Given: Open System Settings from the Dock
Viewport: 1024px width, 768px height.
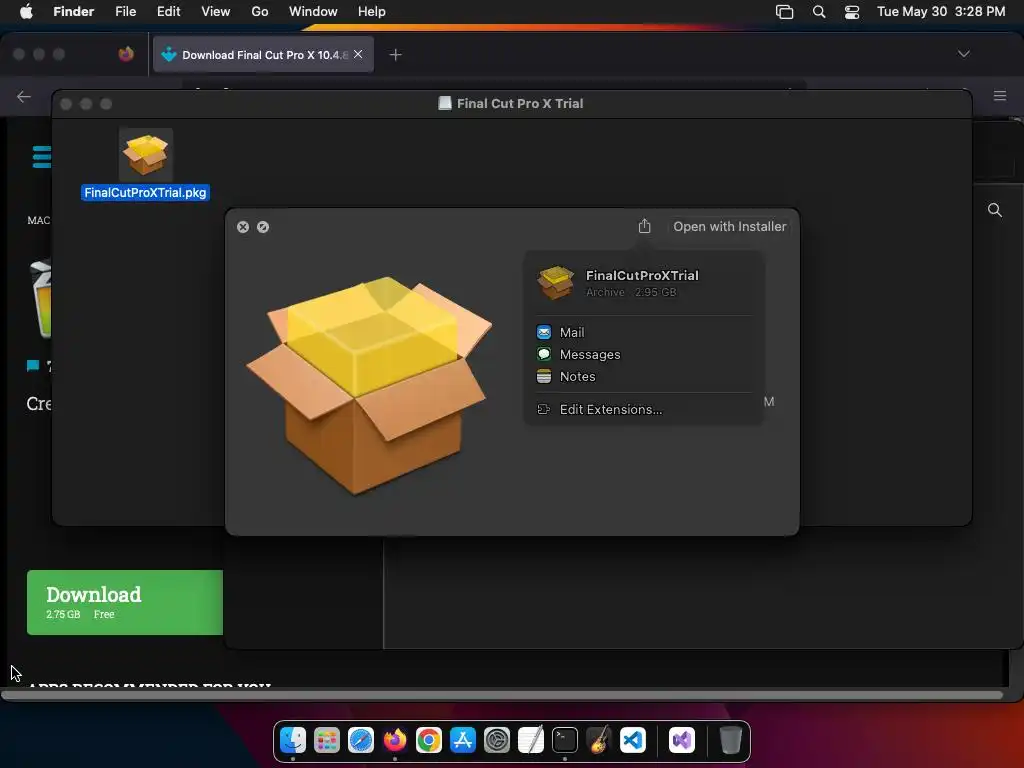Looking at the screenshot, I should (x=496, y=741).
